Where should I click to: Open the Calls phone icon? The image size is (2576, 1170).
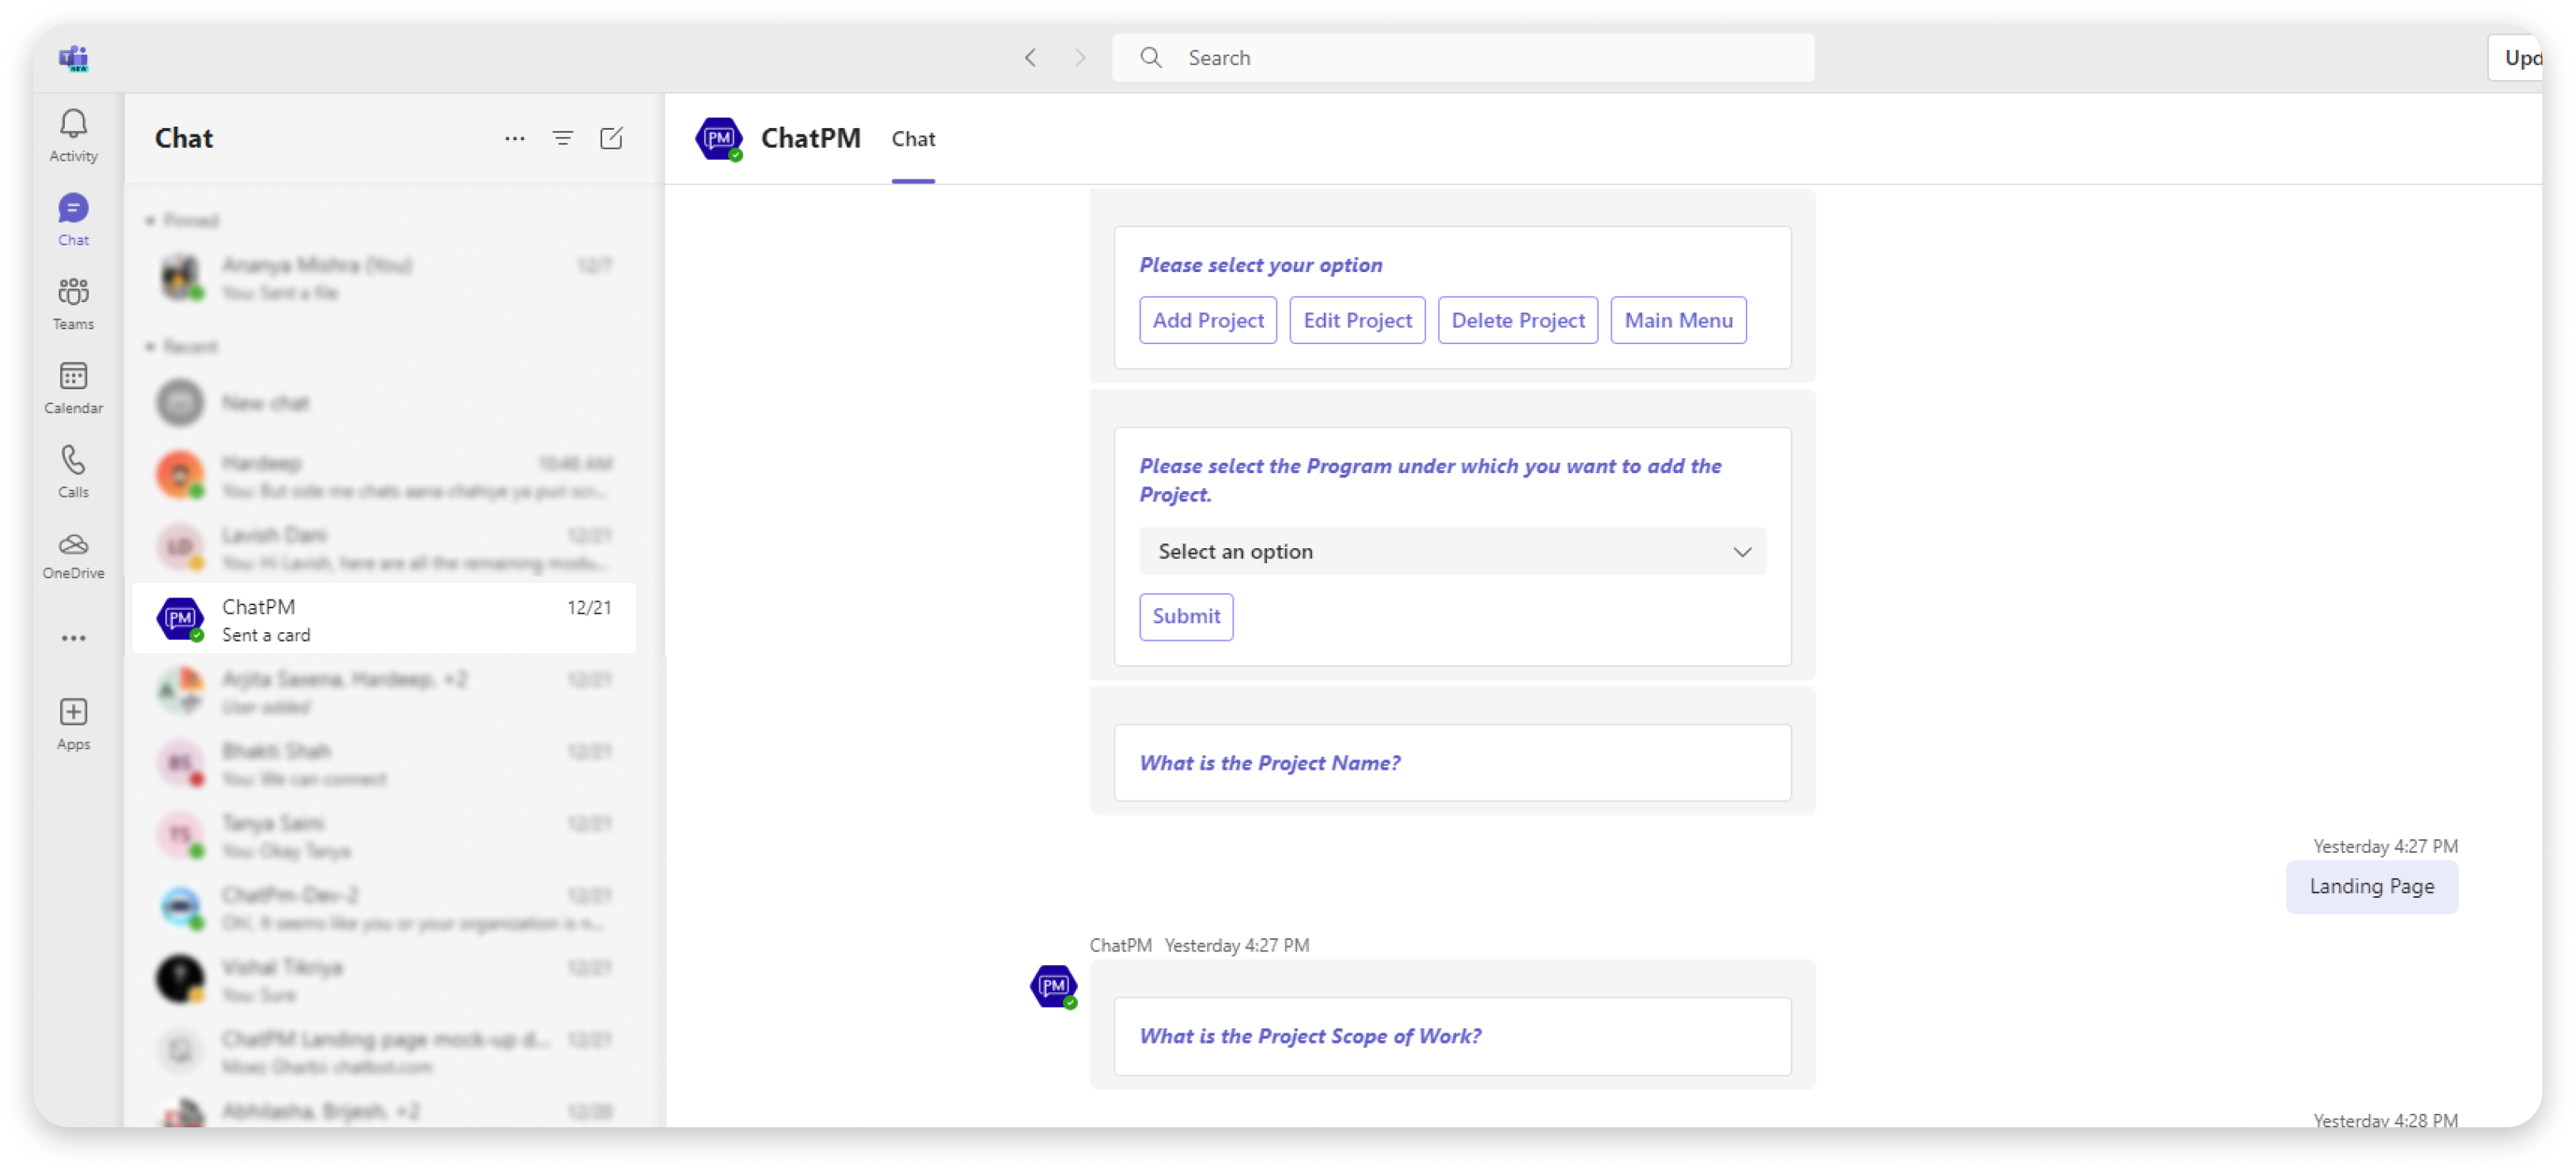point(73,471)
